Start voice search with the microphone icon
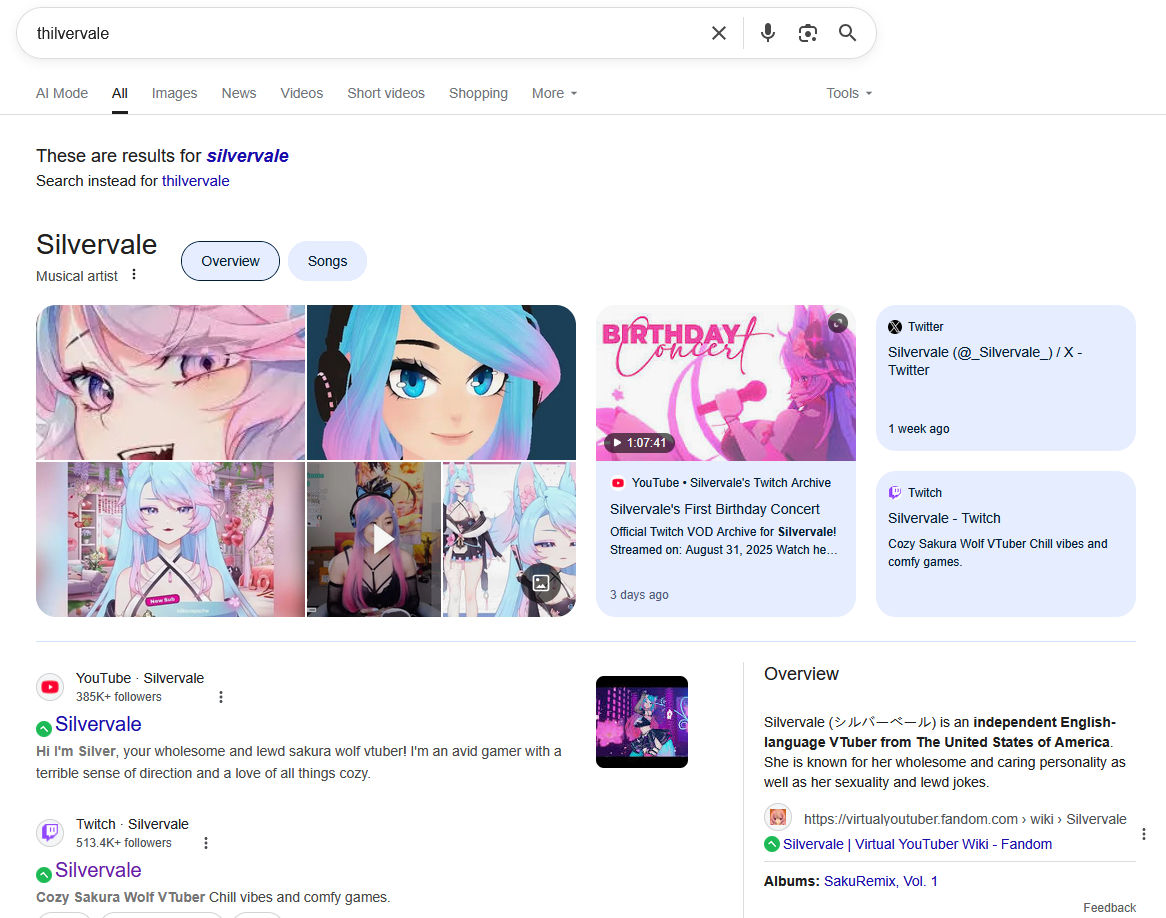 coord(768,33)
